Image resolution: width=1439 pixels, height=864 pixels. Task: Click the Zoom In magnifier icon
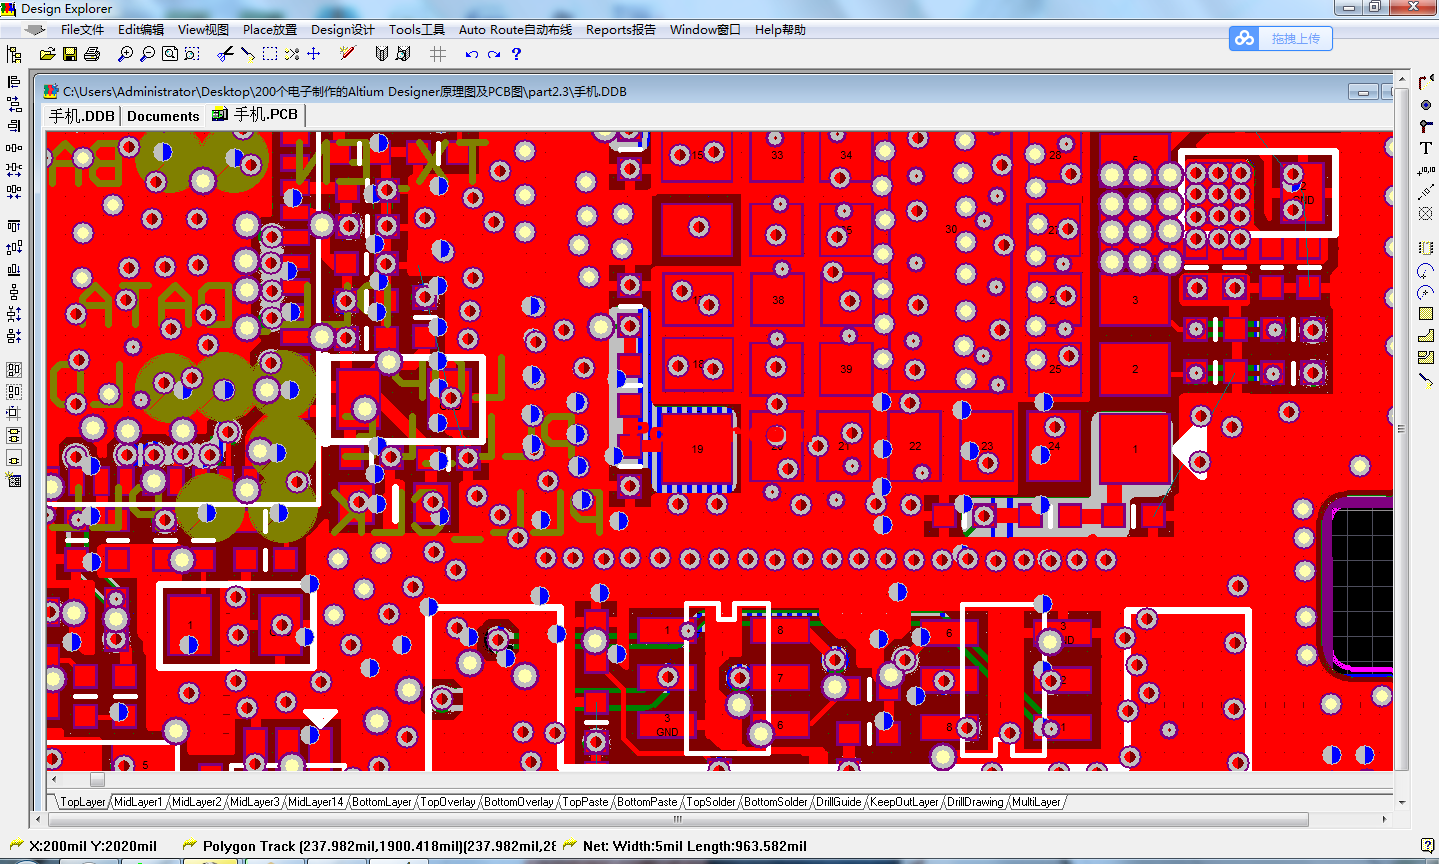(125, 54)
